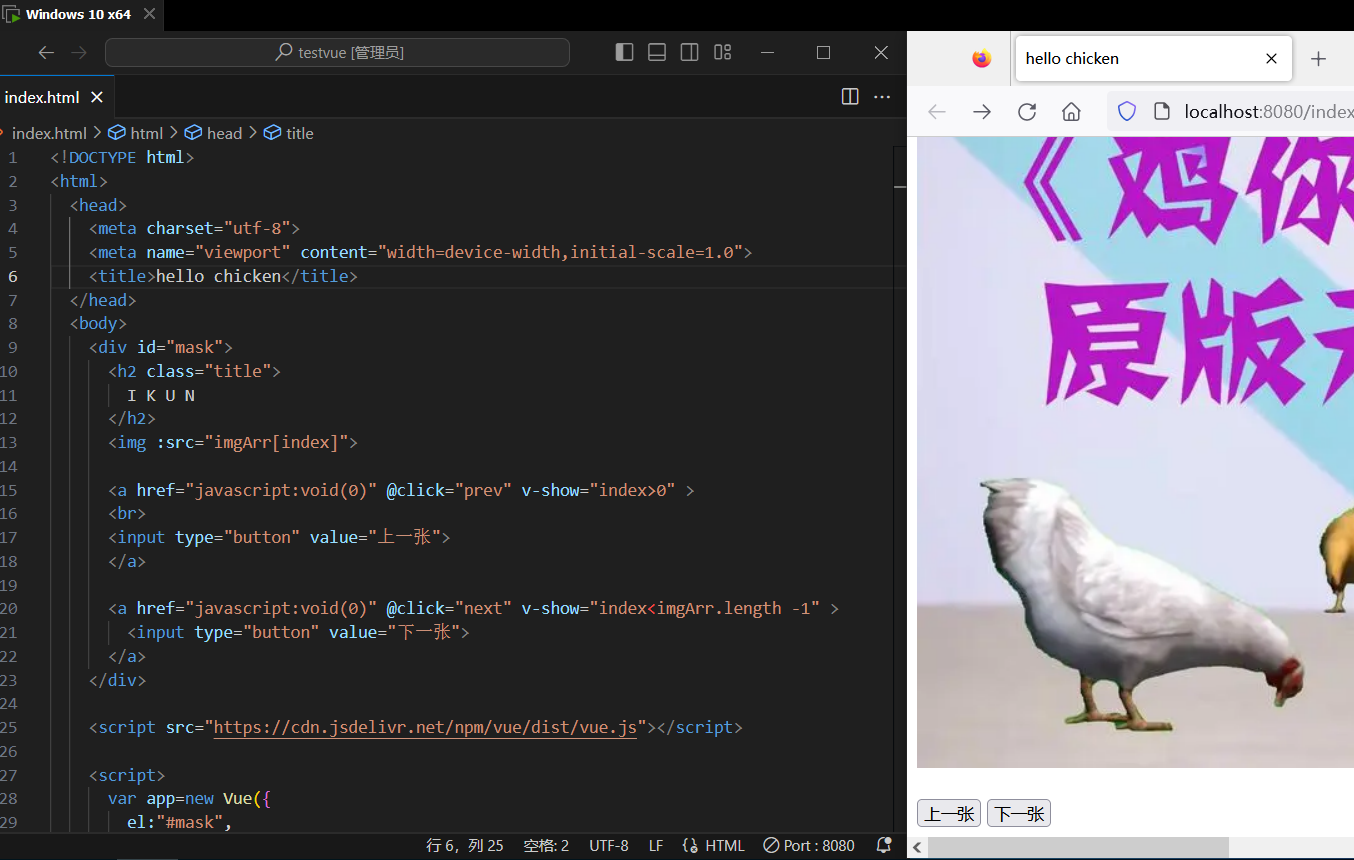
Task: Close the index.html editor tab
Action: click(97, 97)
